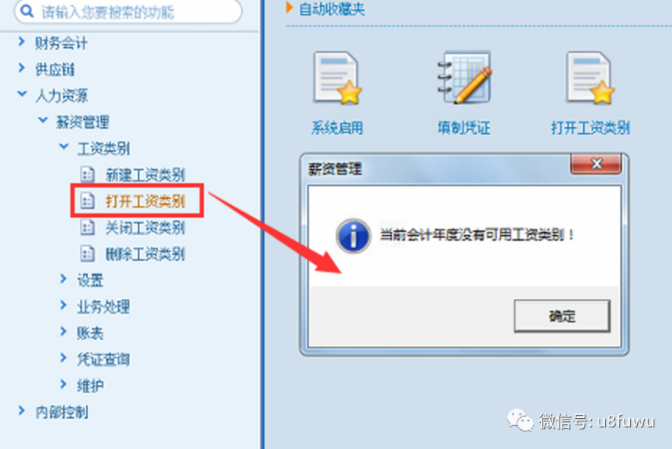Open the 打开工资类别 favorites icon
Screen dimensions: 672x449
coord(590,78)
